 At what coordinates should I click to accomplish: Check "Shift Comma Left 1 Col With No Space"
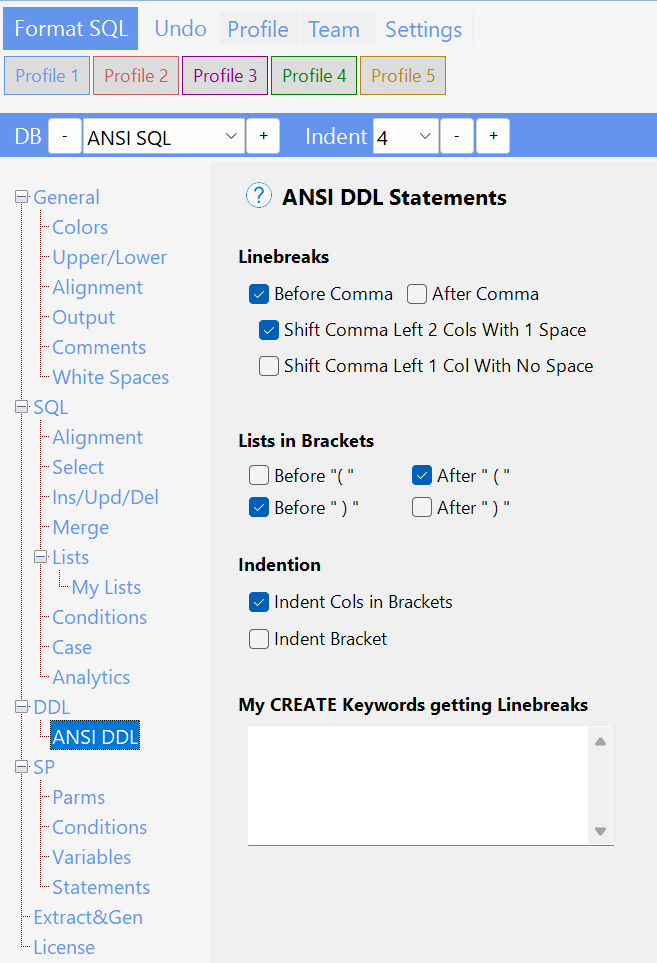point(268,366)
